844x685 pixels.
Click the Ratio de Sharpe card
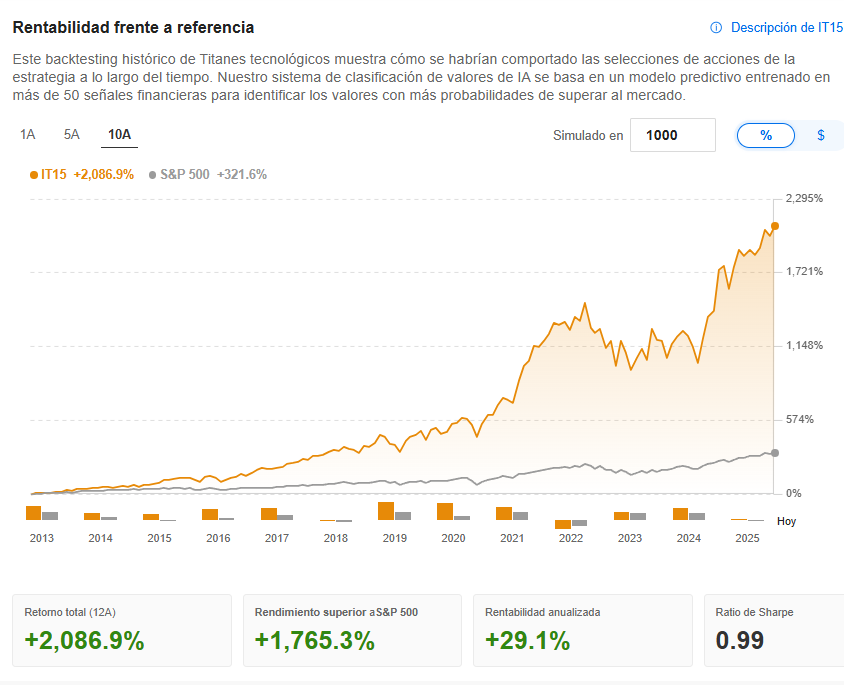coord(774,630)
